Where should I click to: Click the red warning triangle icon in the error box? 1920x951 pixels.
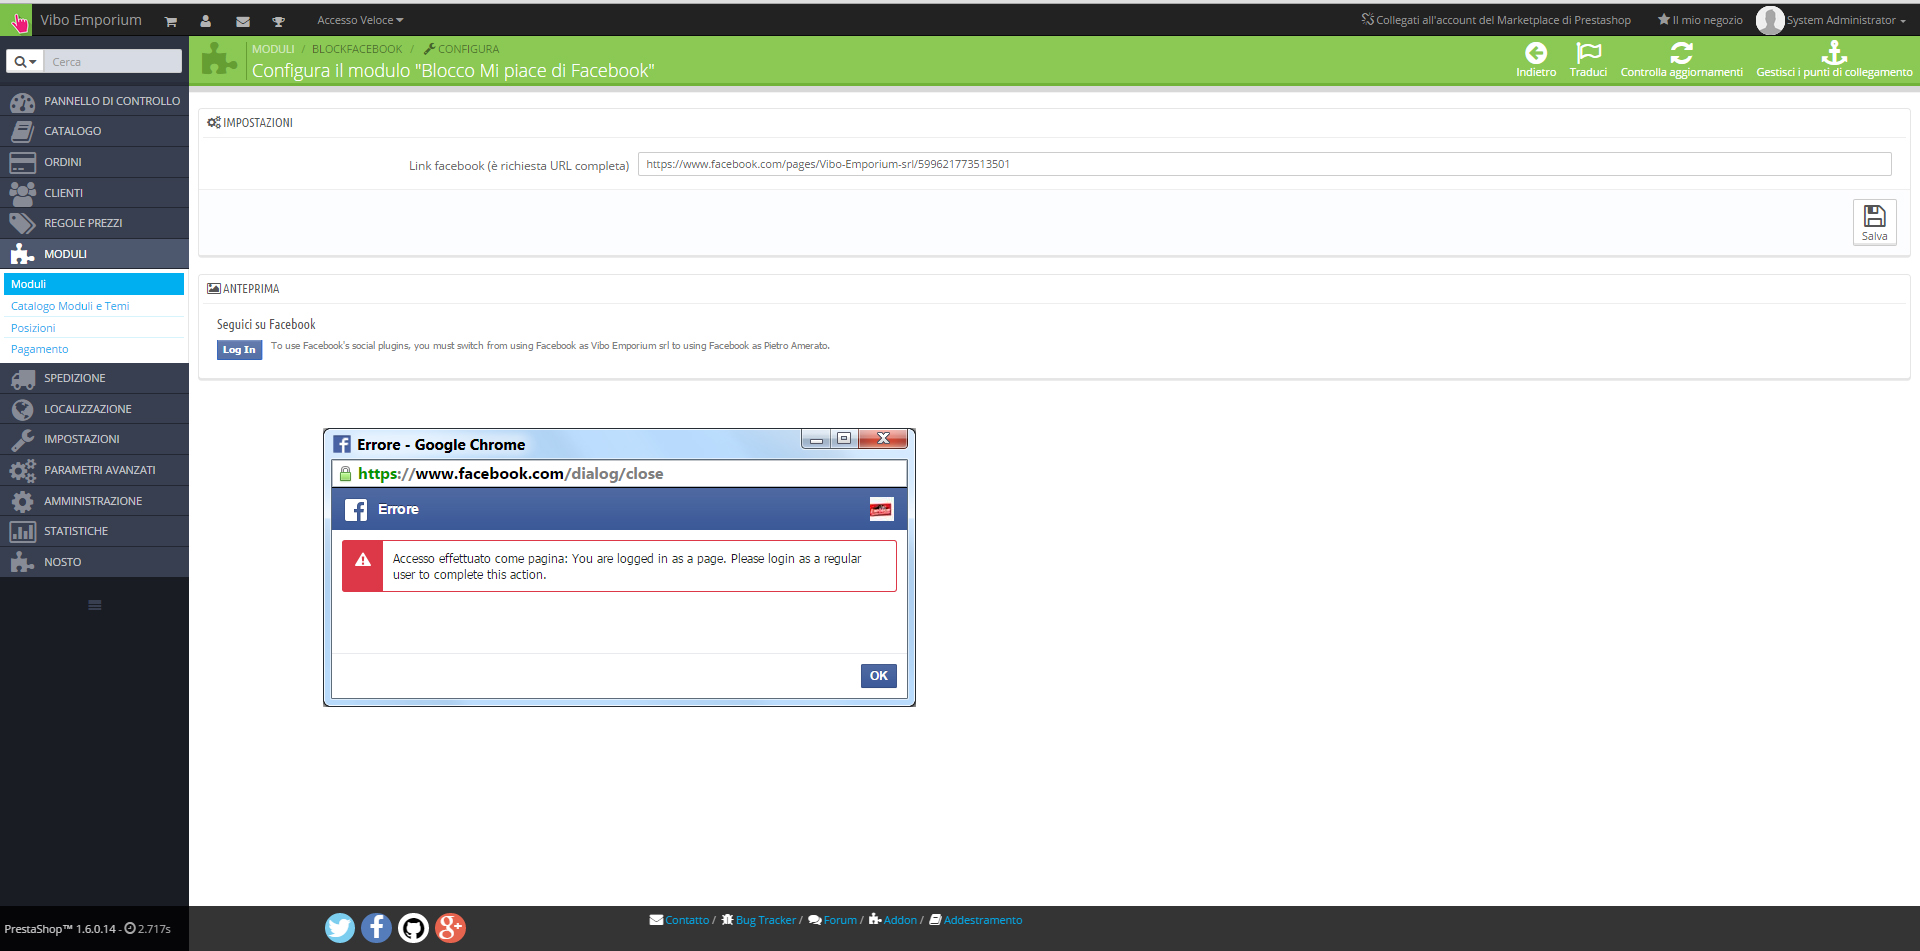coord(363,560)
